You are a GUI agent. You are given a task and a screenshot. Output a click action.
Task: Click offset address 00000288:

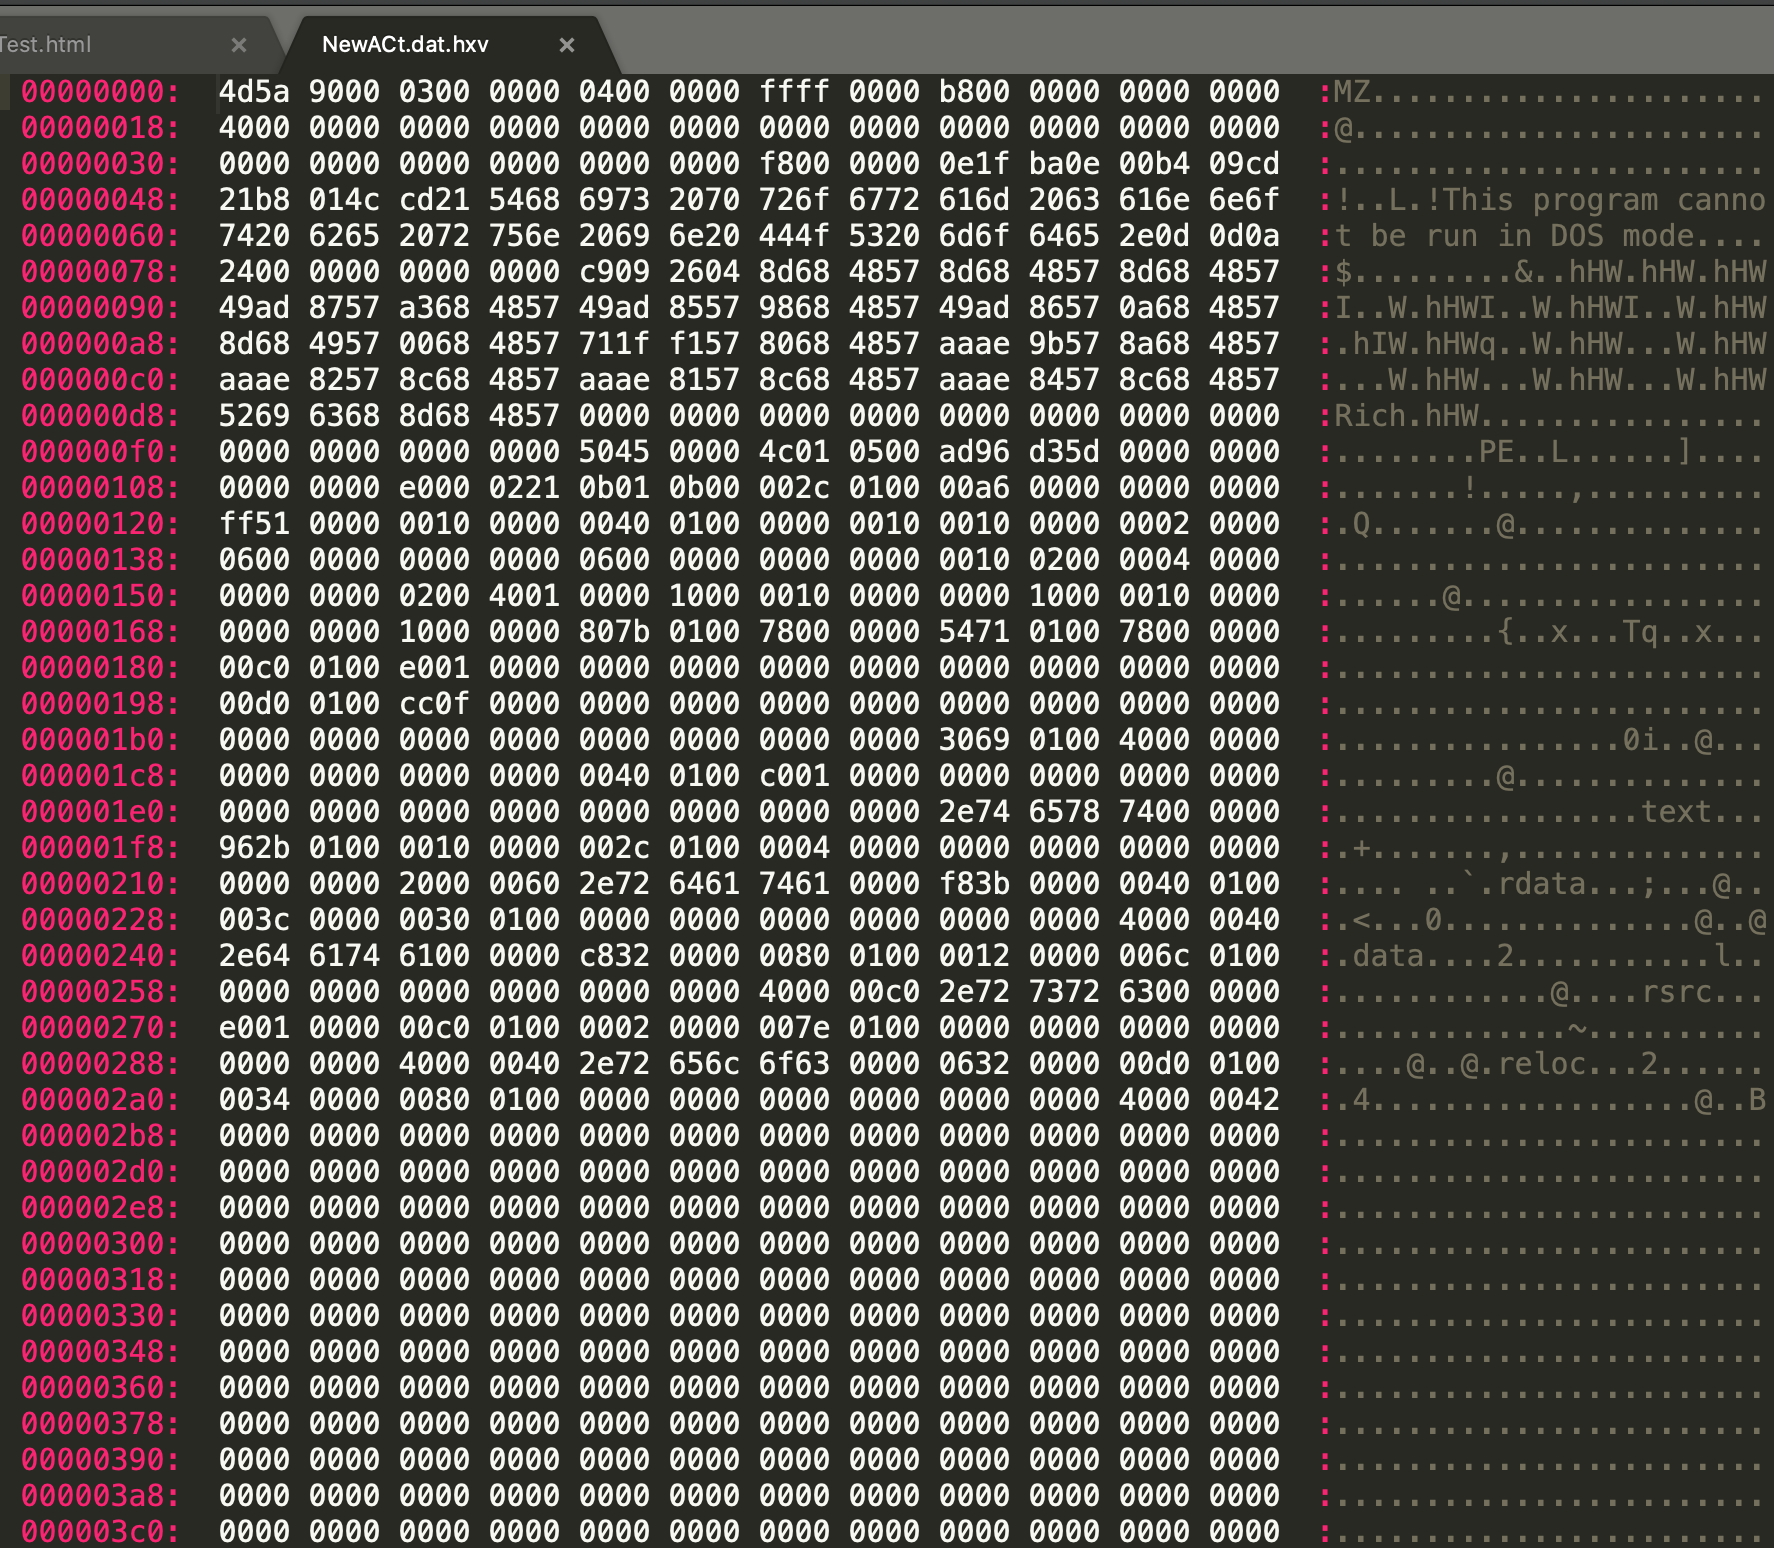pos(100,1064)
